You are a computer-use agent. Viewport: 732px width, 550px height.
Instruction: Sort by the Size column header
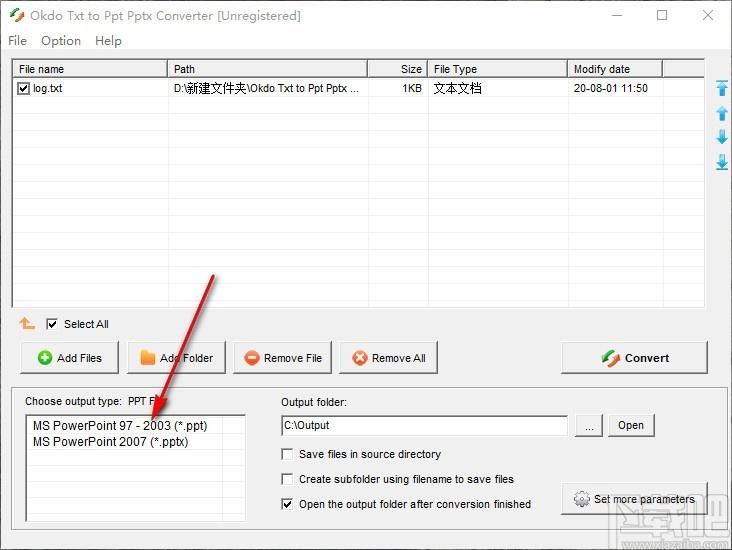point(398,69)
